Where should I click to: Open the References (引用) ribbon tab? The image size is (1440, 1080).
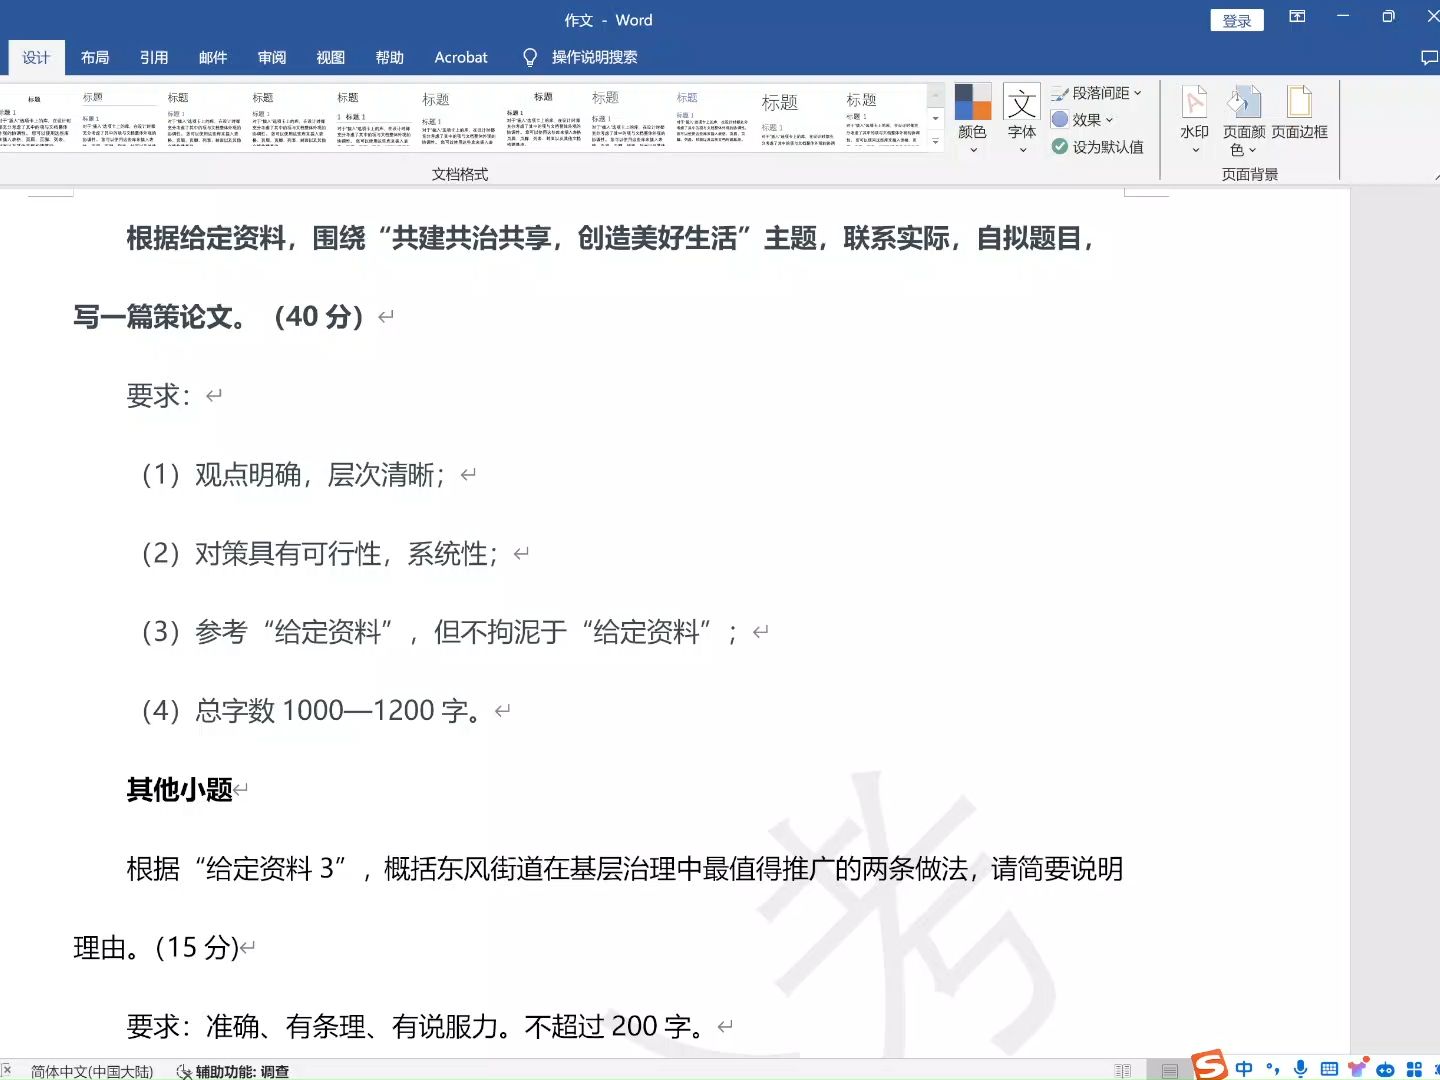point(154,57)
